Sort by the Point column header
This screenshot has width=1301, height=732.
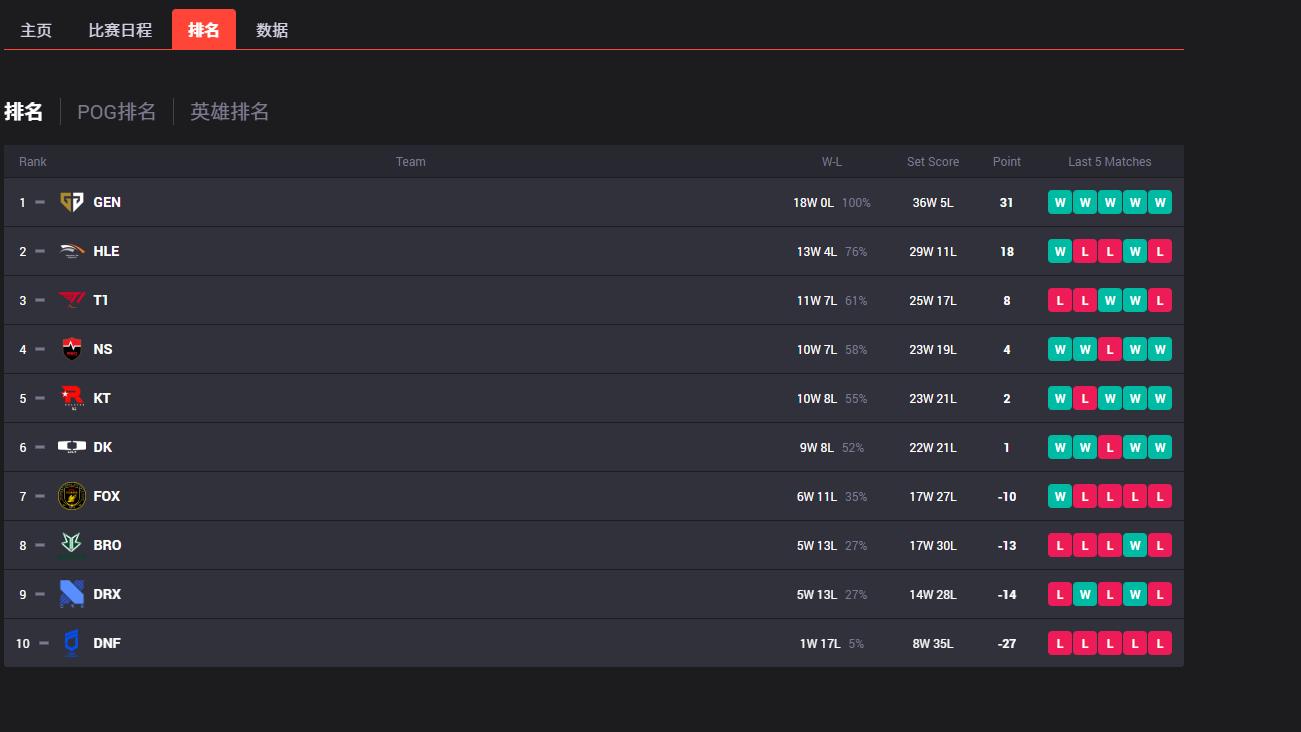(1007, 162)
